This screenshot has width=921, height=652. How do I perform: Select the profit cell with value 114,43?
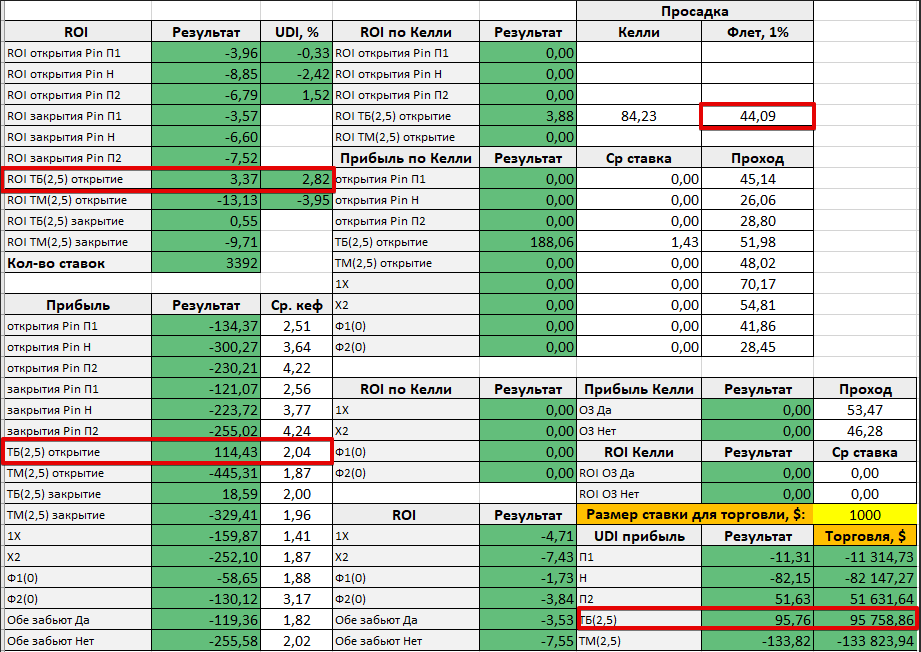(x=206, y=452)
